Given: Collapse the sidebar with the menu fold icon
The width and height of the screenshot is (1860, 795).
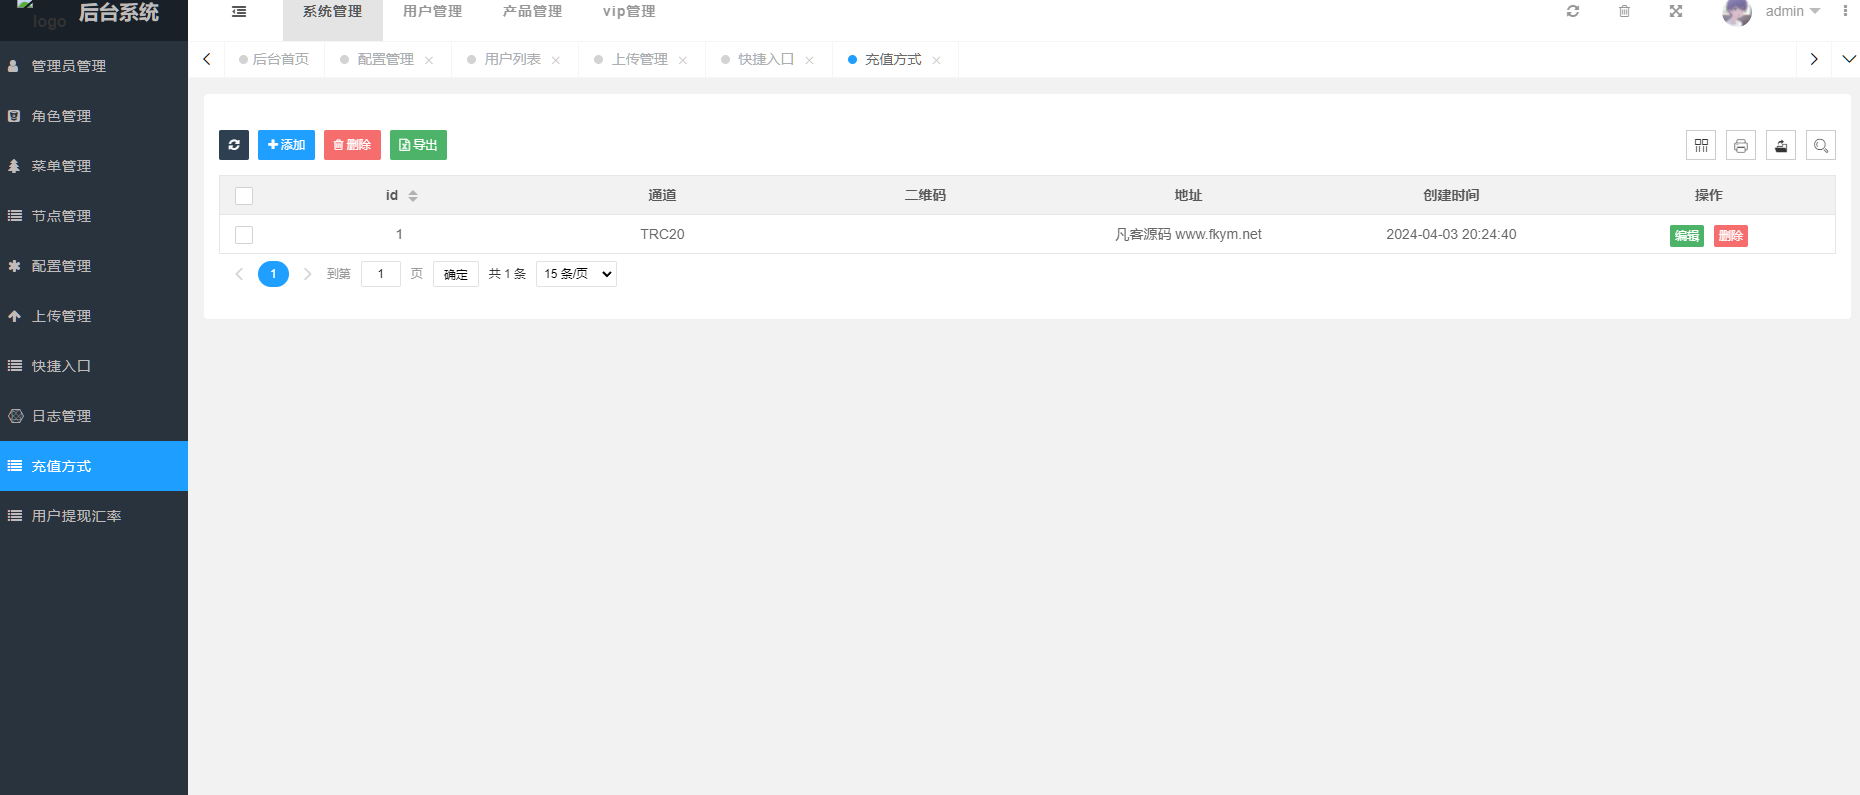Looking at the screenshot, I should coord(239,12).
